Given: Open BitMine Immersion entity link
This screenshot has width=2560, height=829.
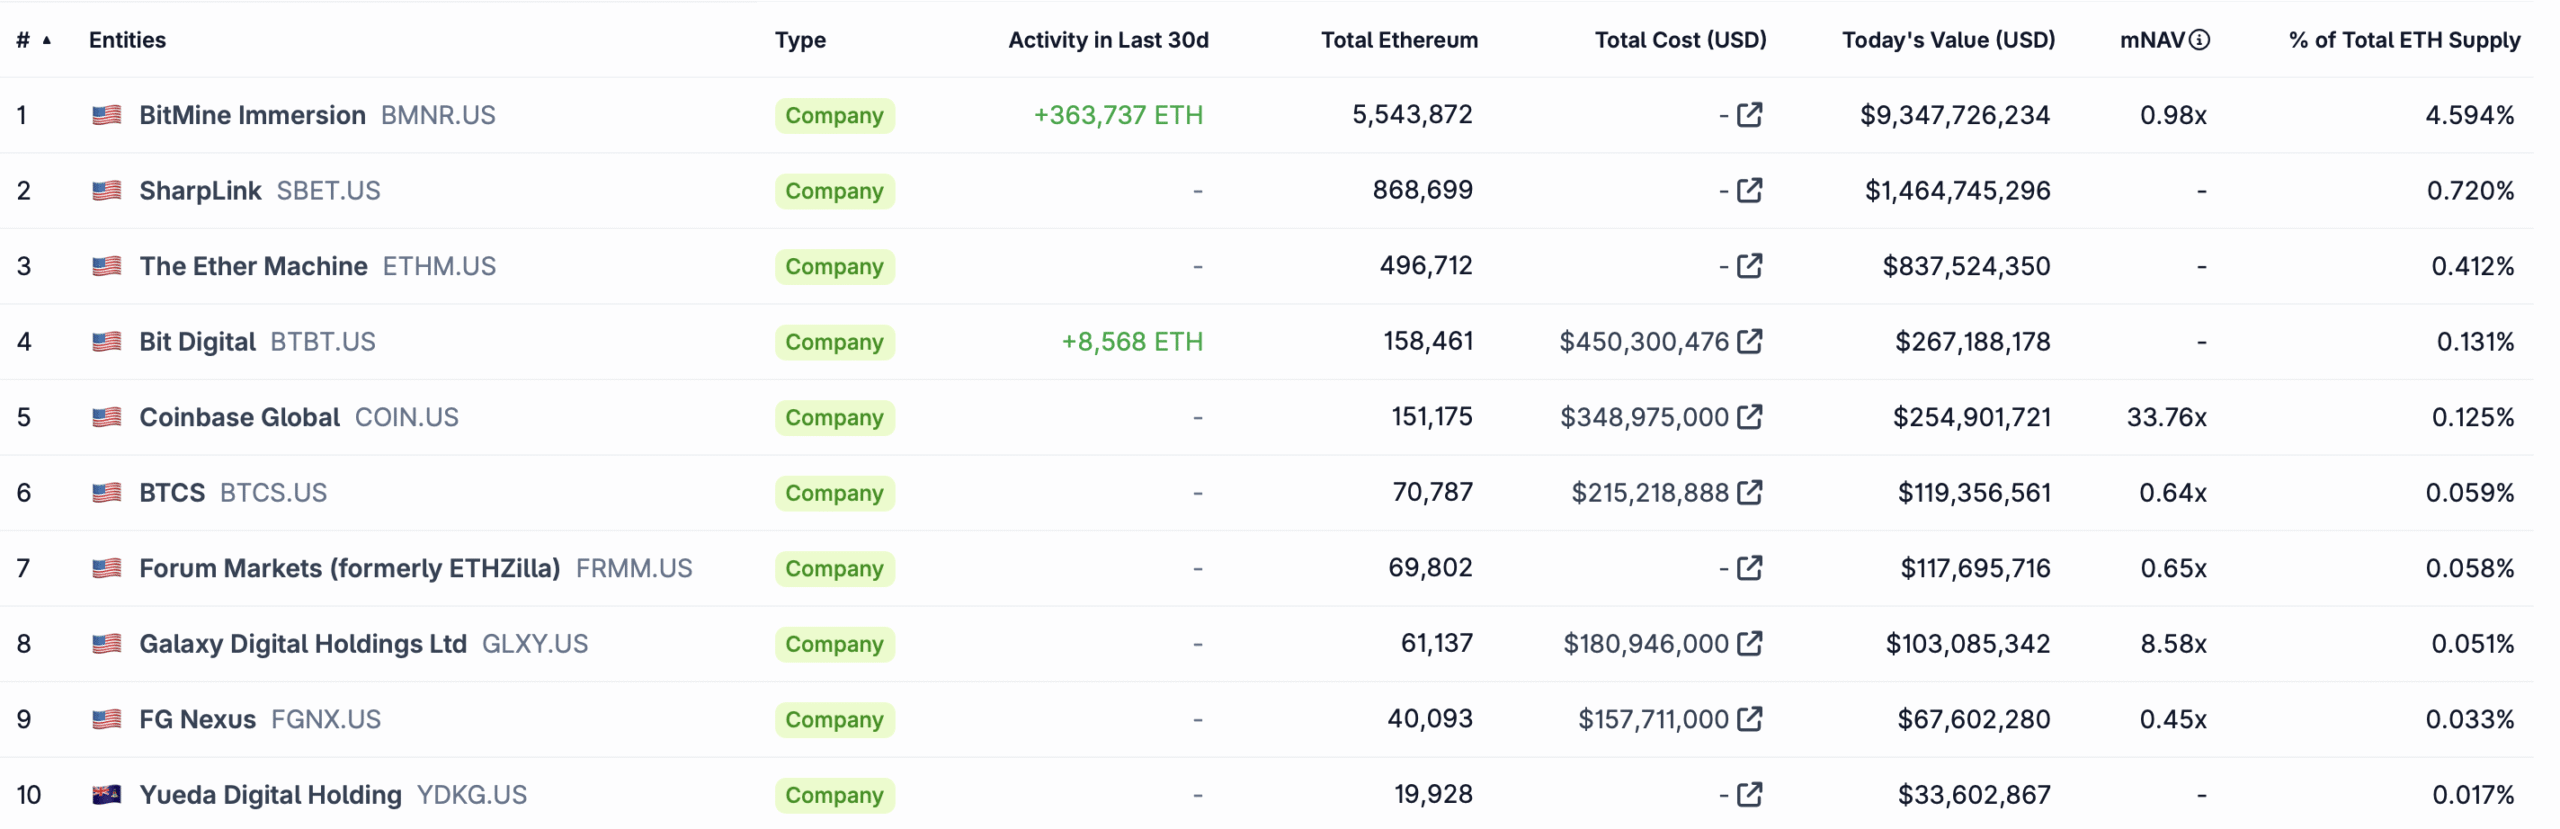Looking at the screenshot, I should (252, 115).
